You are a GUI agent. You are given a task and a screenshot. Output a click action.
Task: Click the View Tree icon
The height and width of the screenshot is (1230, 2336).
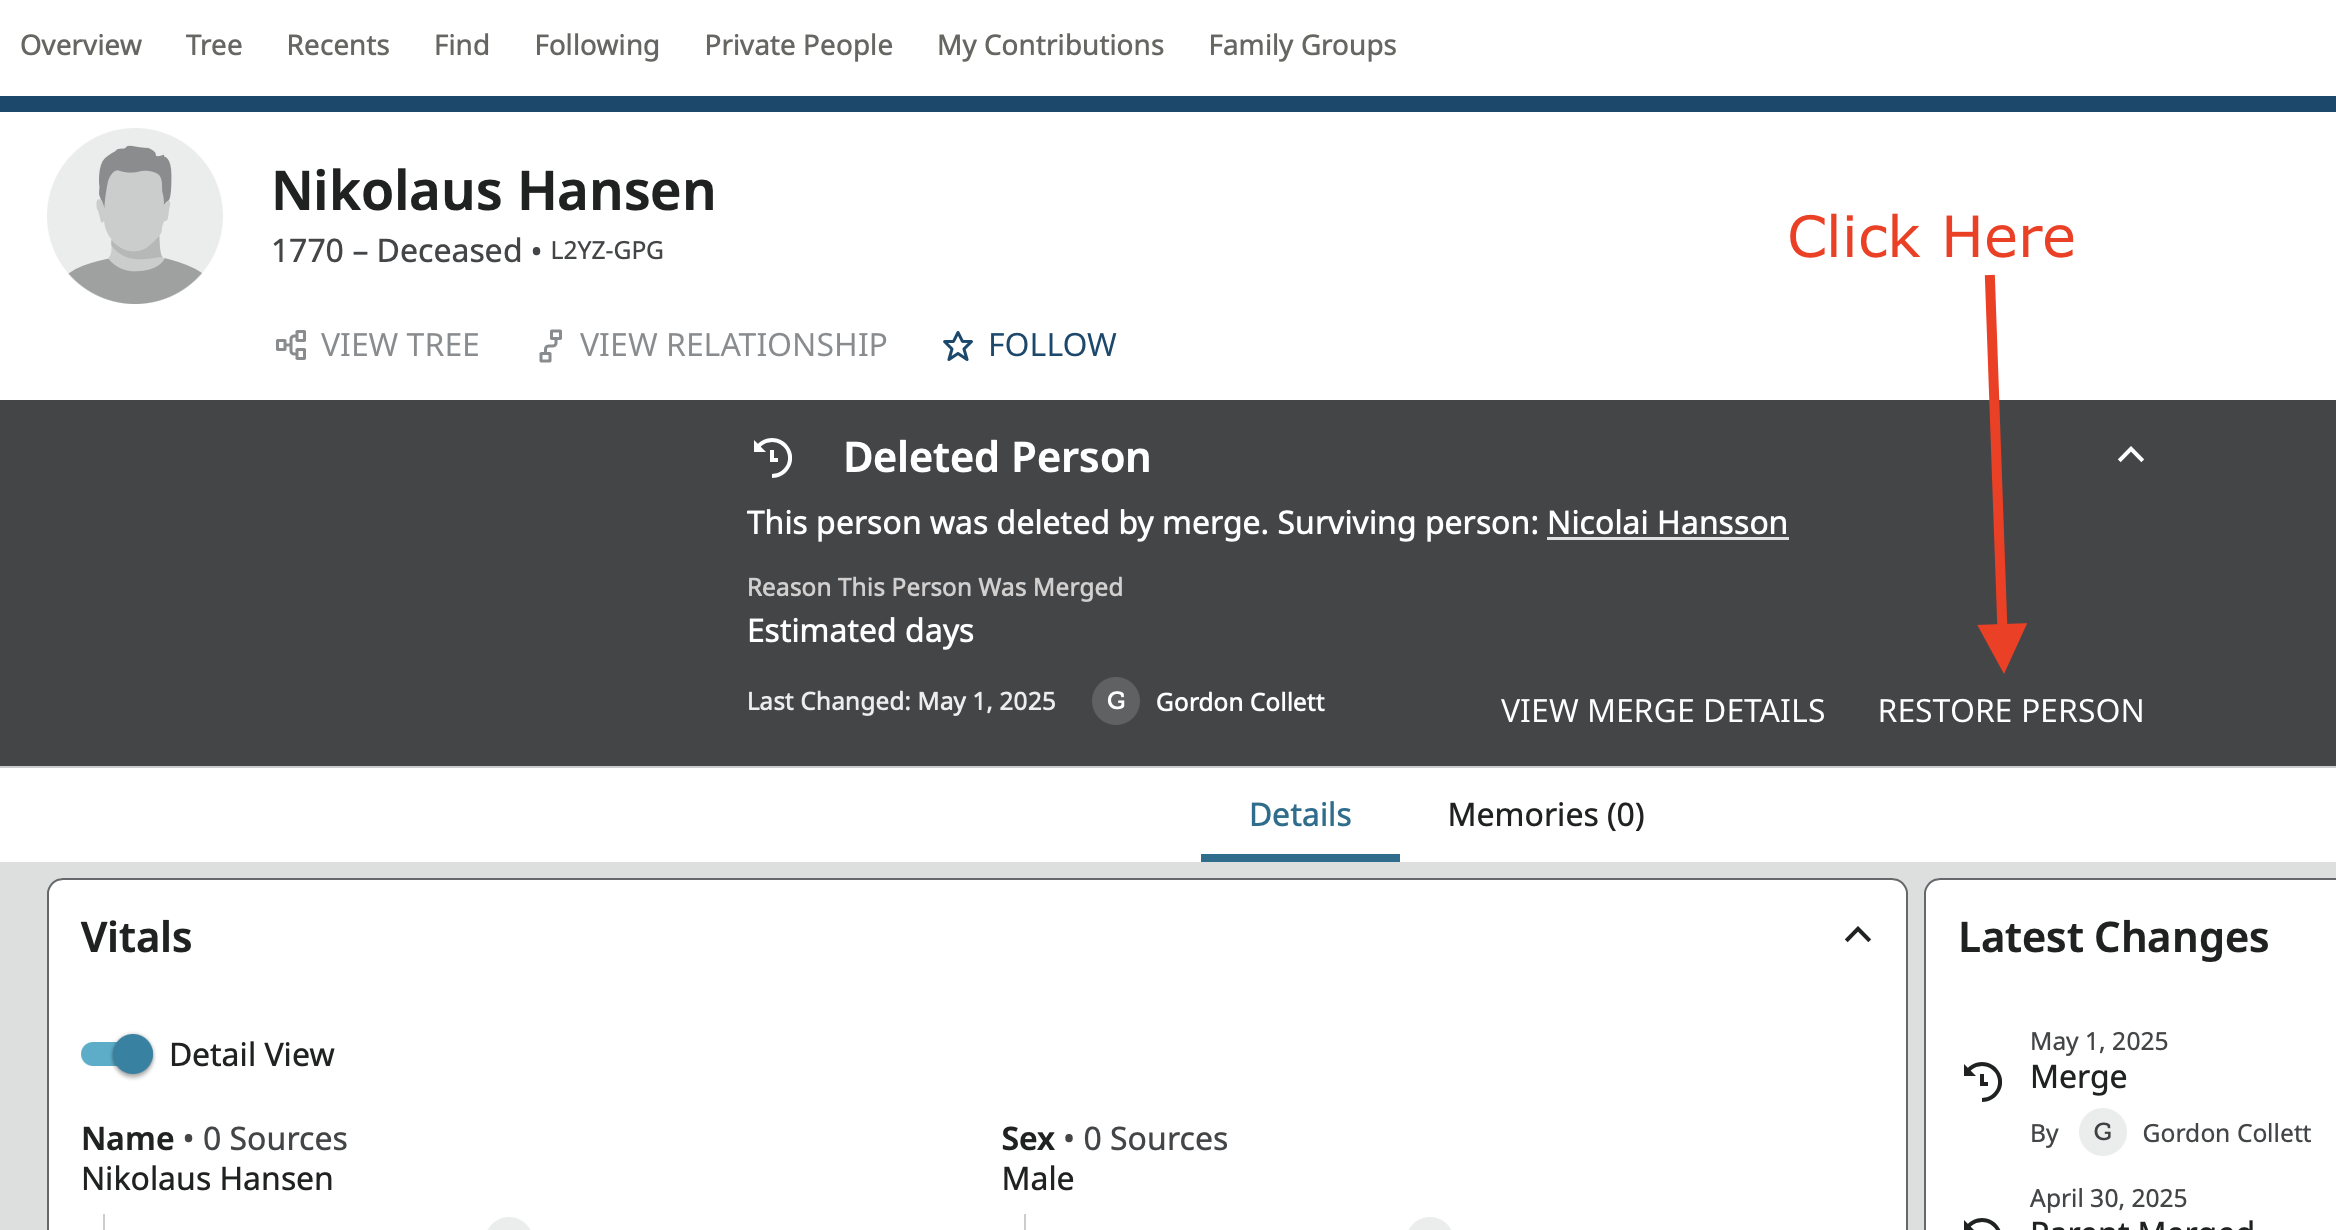coord(291,346)
